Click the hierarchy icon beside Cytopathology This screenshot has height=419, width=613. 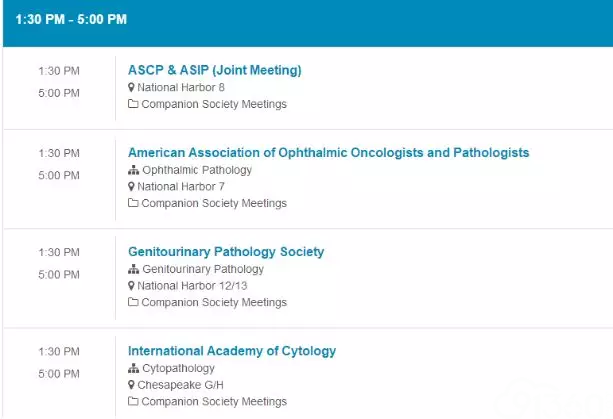click(133, 368)
